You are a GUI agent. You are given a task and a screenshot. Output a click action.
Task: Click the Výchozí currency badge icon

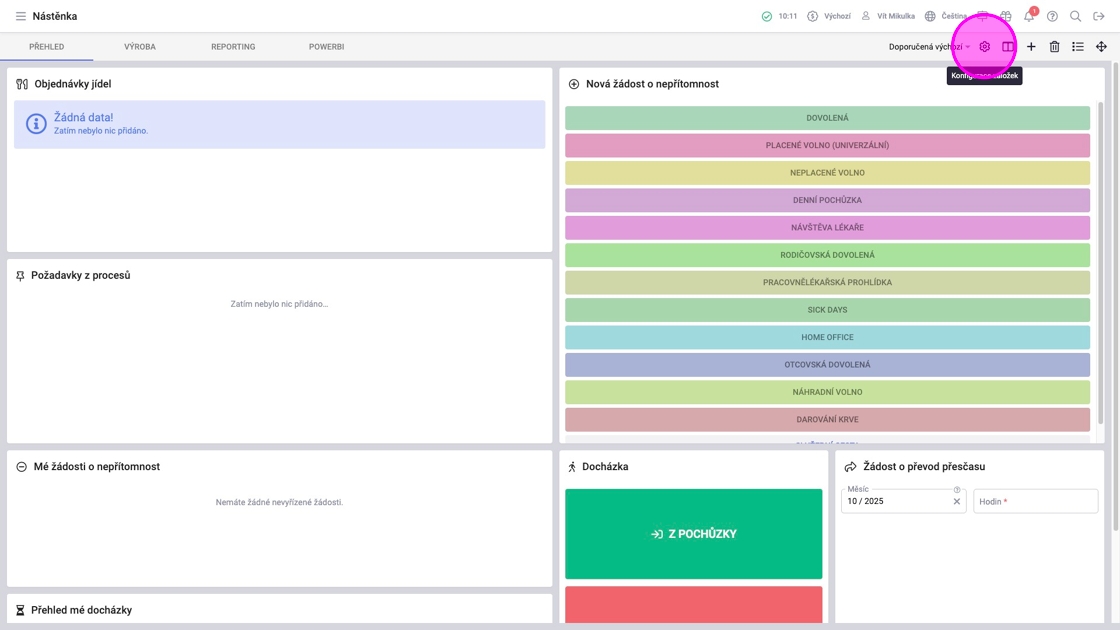click(812, 16)
